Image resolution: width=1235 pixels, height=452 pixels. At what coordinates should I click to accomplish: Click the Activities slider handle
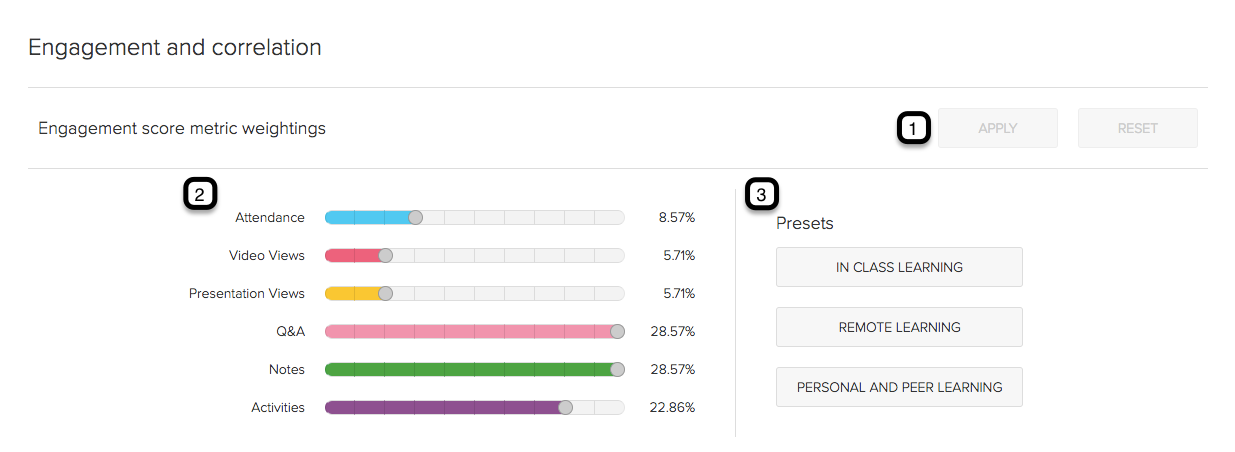pos(565,407)
